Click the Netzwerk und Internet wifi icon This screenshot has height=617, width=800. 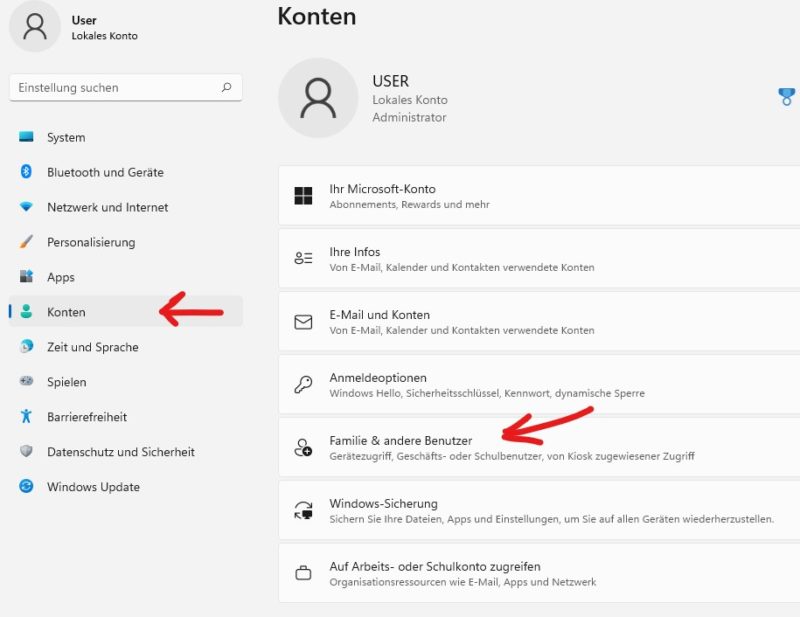click(26, 207)
